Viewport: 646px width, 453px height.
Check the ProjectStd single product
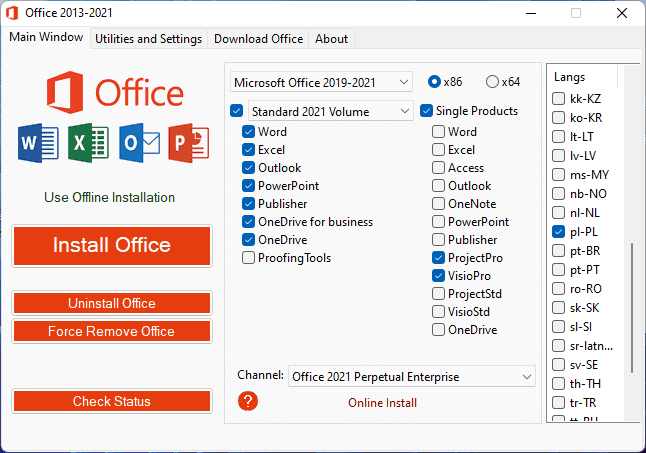tap(438, 294)
